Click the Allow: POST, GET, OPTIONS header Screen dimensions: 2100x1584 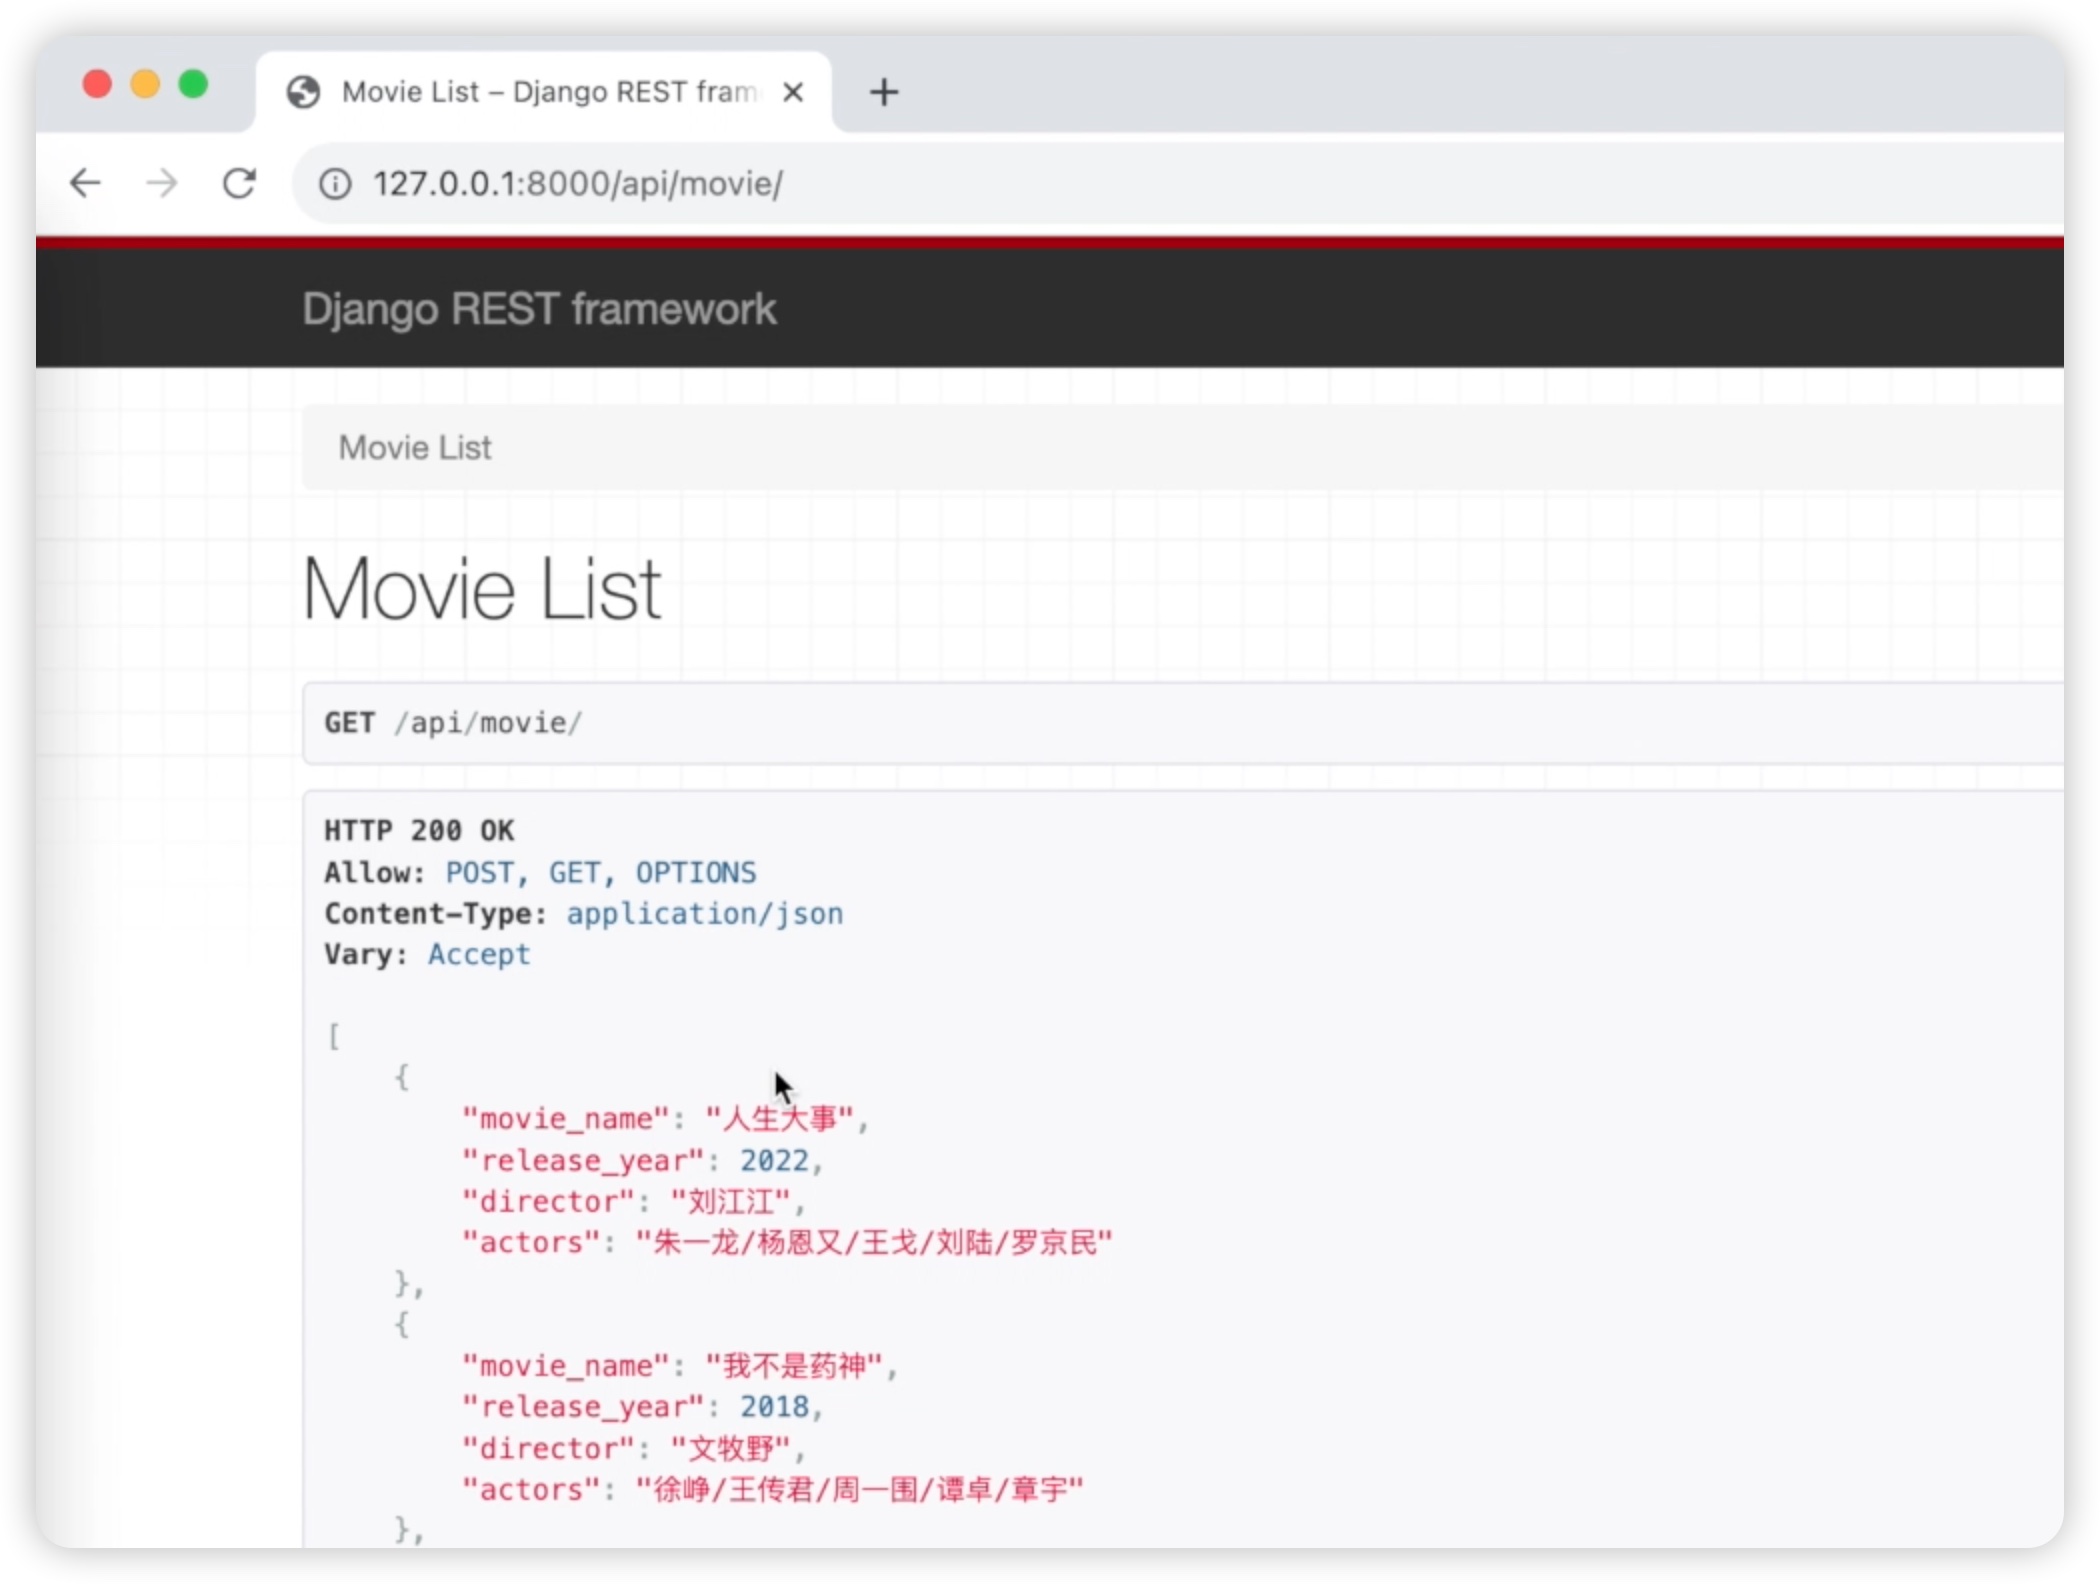click(540, 873)
